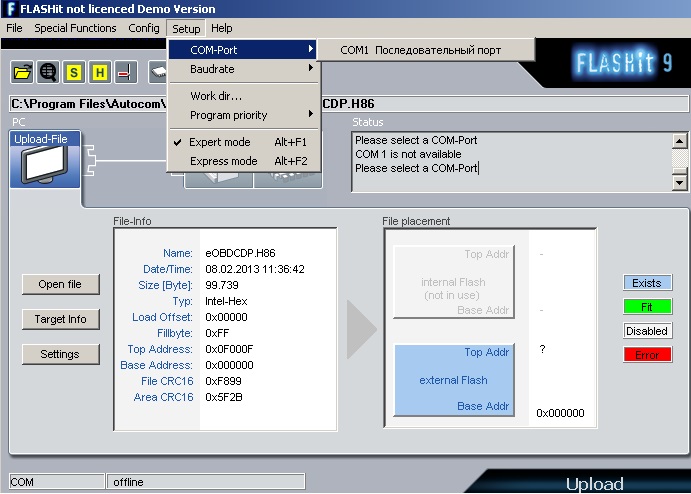Select the external Flash placement block
The image size is (691, 494).
(454, 380)
